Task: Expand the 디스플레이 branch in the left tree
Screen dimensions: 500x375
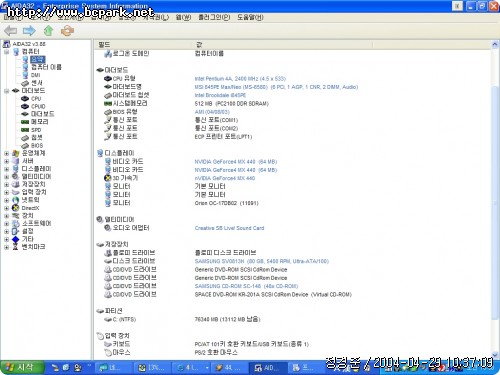Action: click(x=6, y=169)
